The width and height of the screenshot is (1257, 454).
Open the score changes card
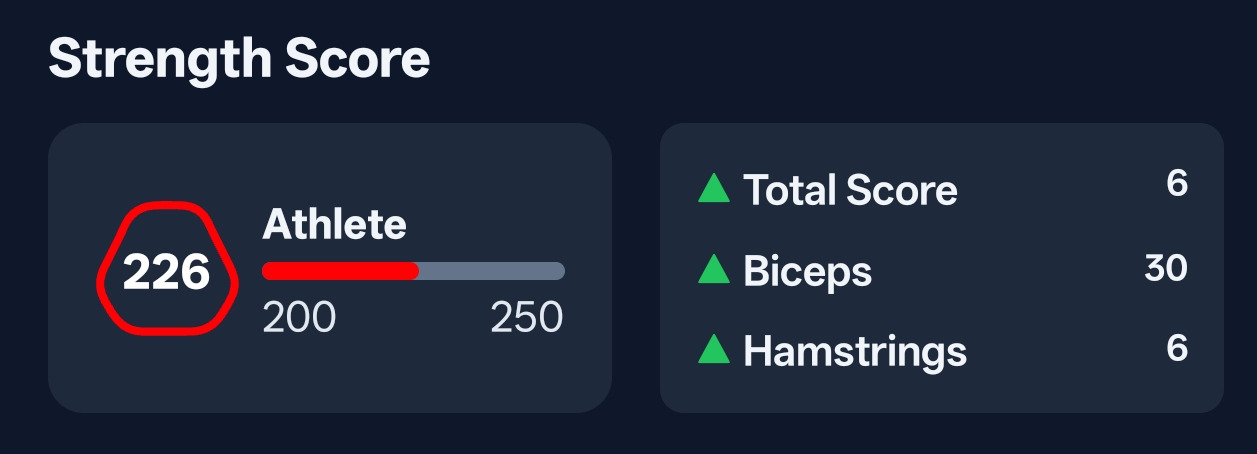(x=942, y=268)
